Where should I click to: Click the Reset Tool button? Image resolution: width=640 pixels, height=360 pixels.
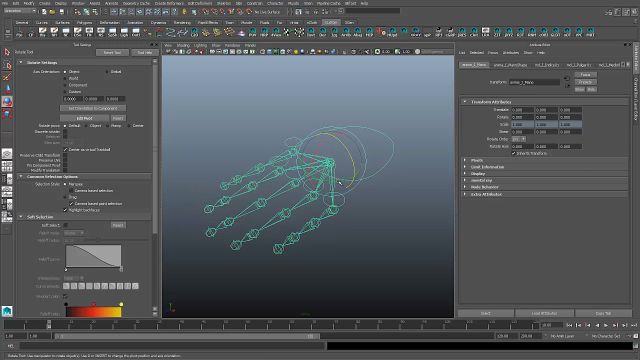pos(112,53)
